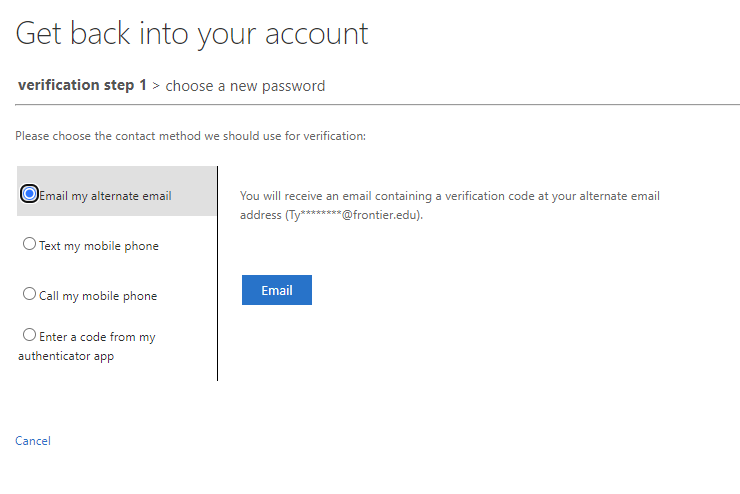Screen dimensions: 740x494
Task: Click the vertical divider beside the options list
Action: pos(217,300)
